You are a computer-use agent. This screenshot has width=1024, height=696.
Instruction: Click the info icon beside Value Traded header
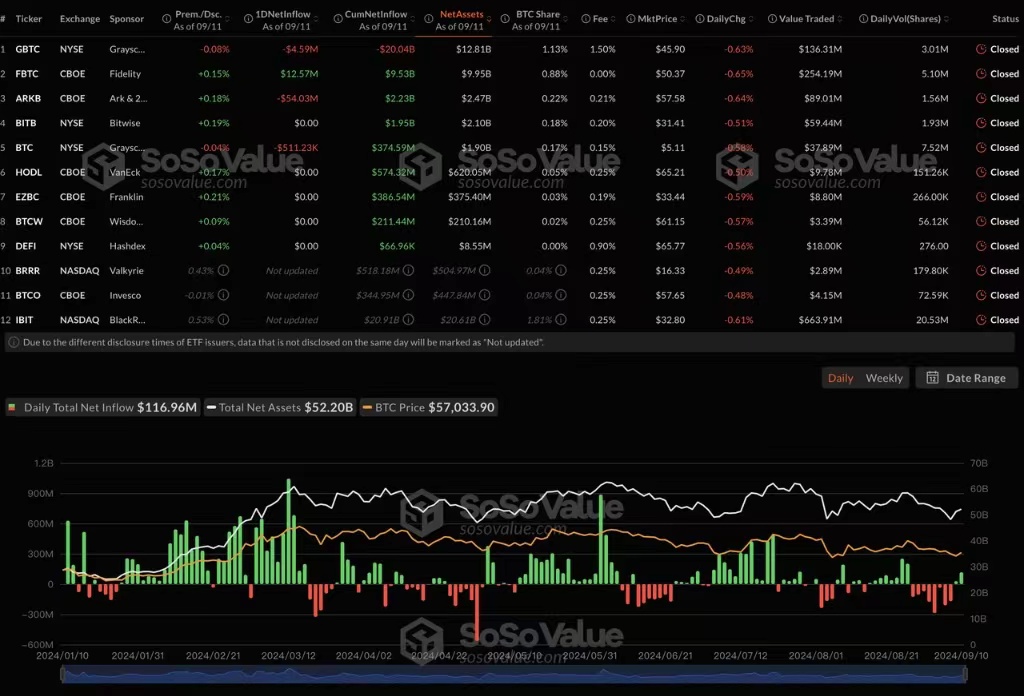pyautogui.click(x=771, y=19)
